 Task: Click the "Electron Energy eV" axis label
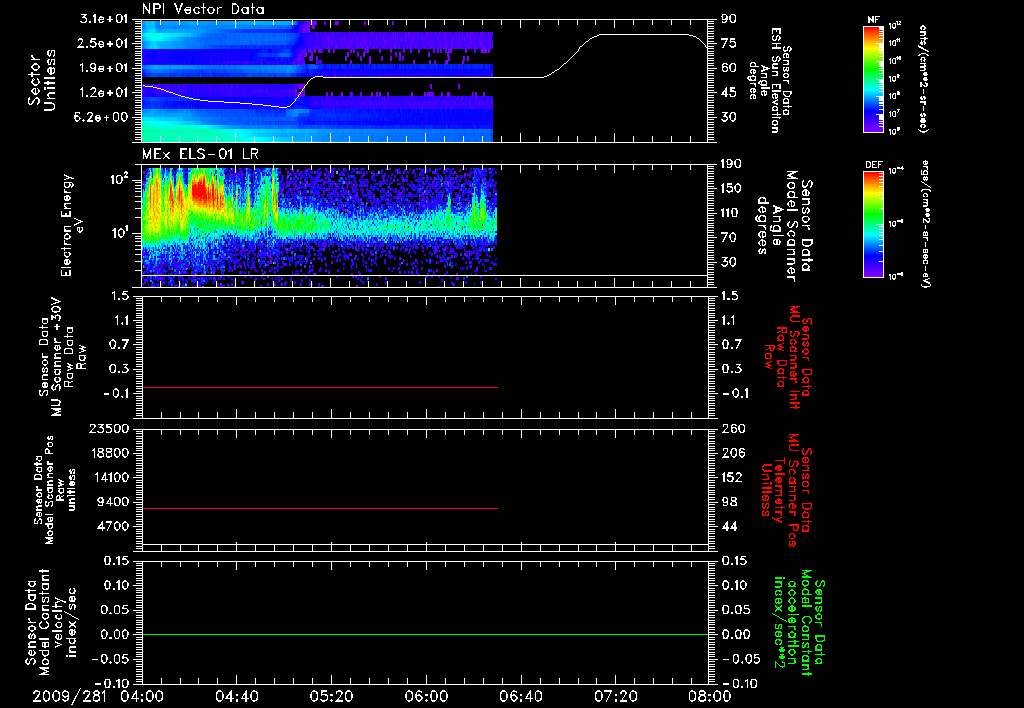71,225
